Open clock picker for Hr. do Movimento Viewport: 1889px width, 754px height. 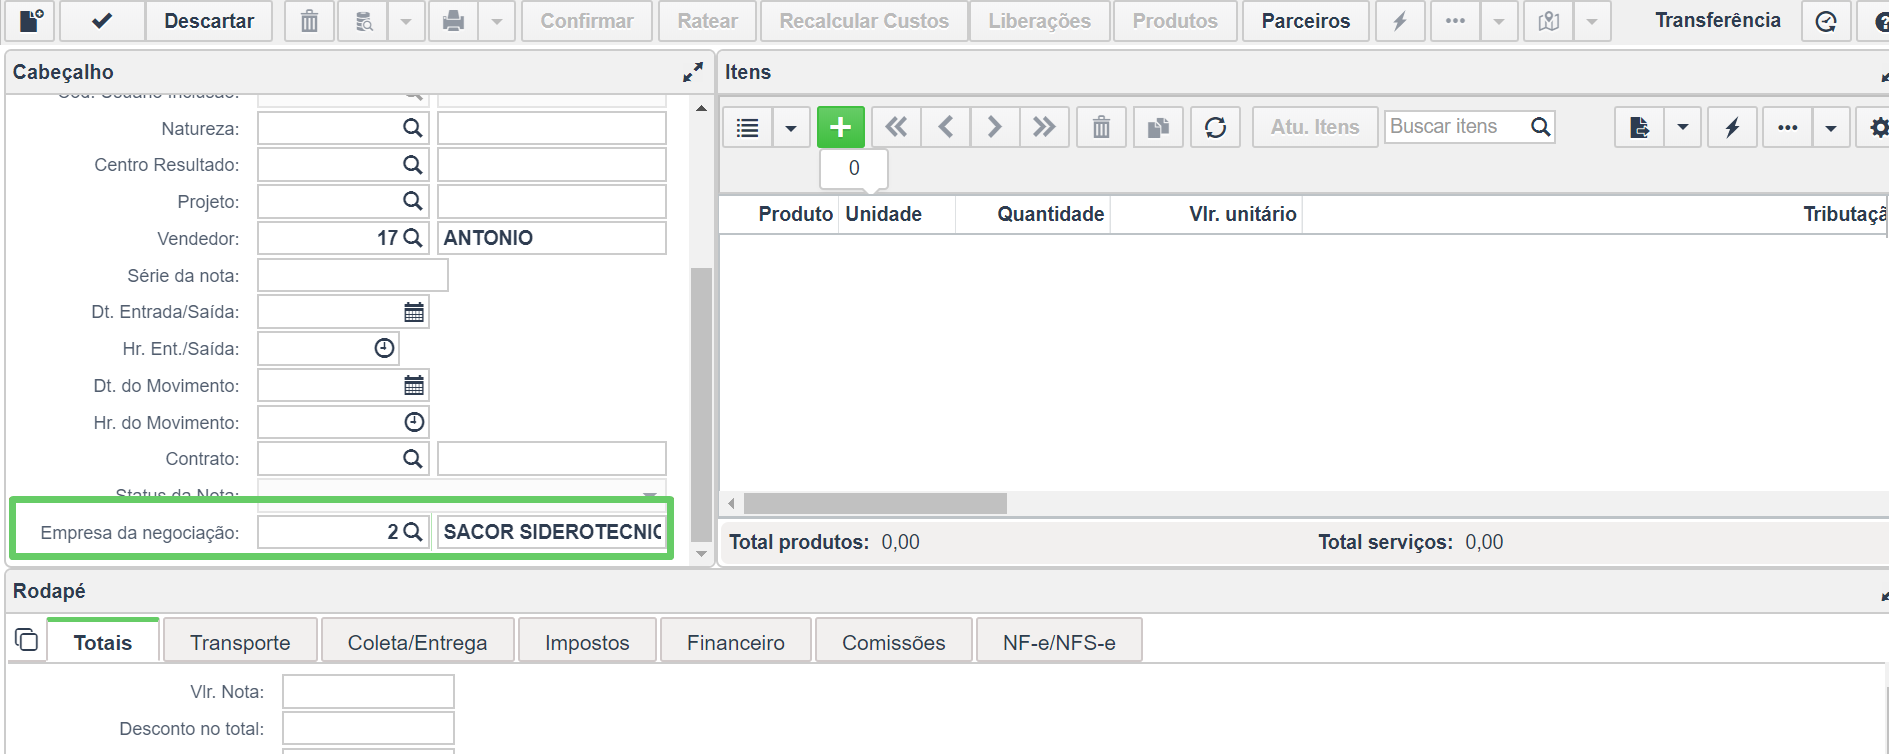[x=414, y=422]
